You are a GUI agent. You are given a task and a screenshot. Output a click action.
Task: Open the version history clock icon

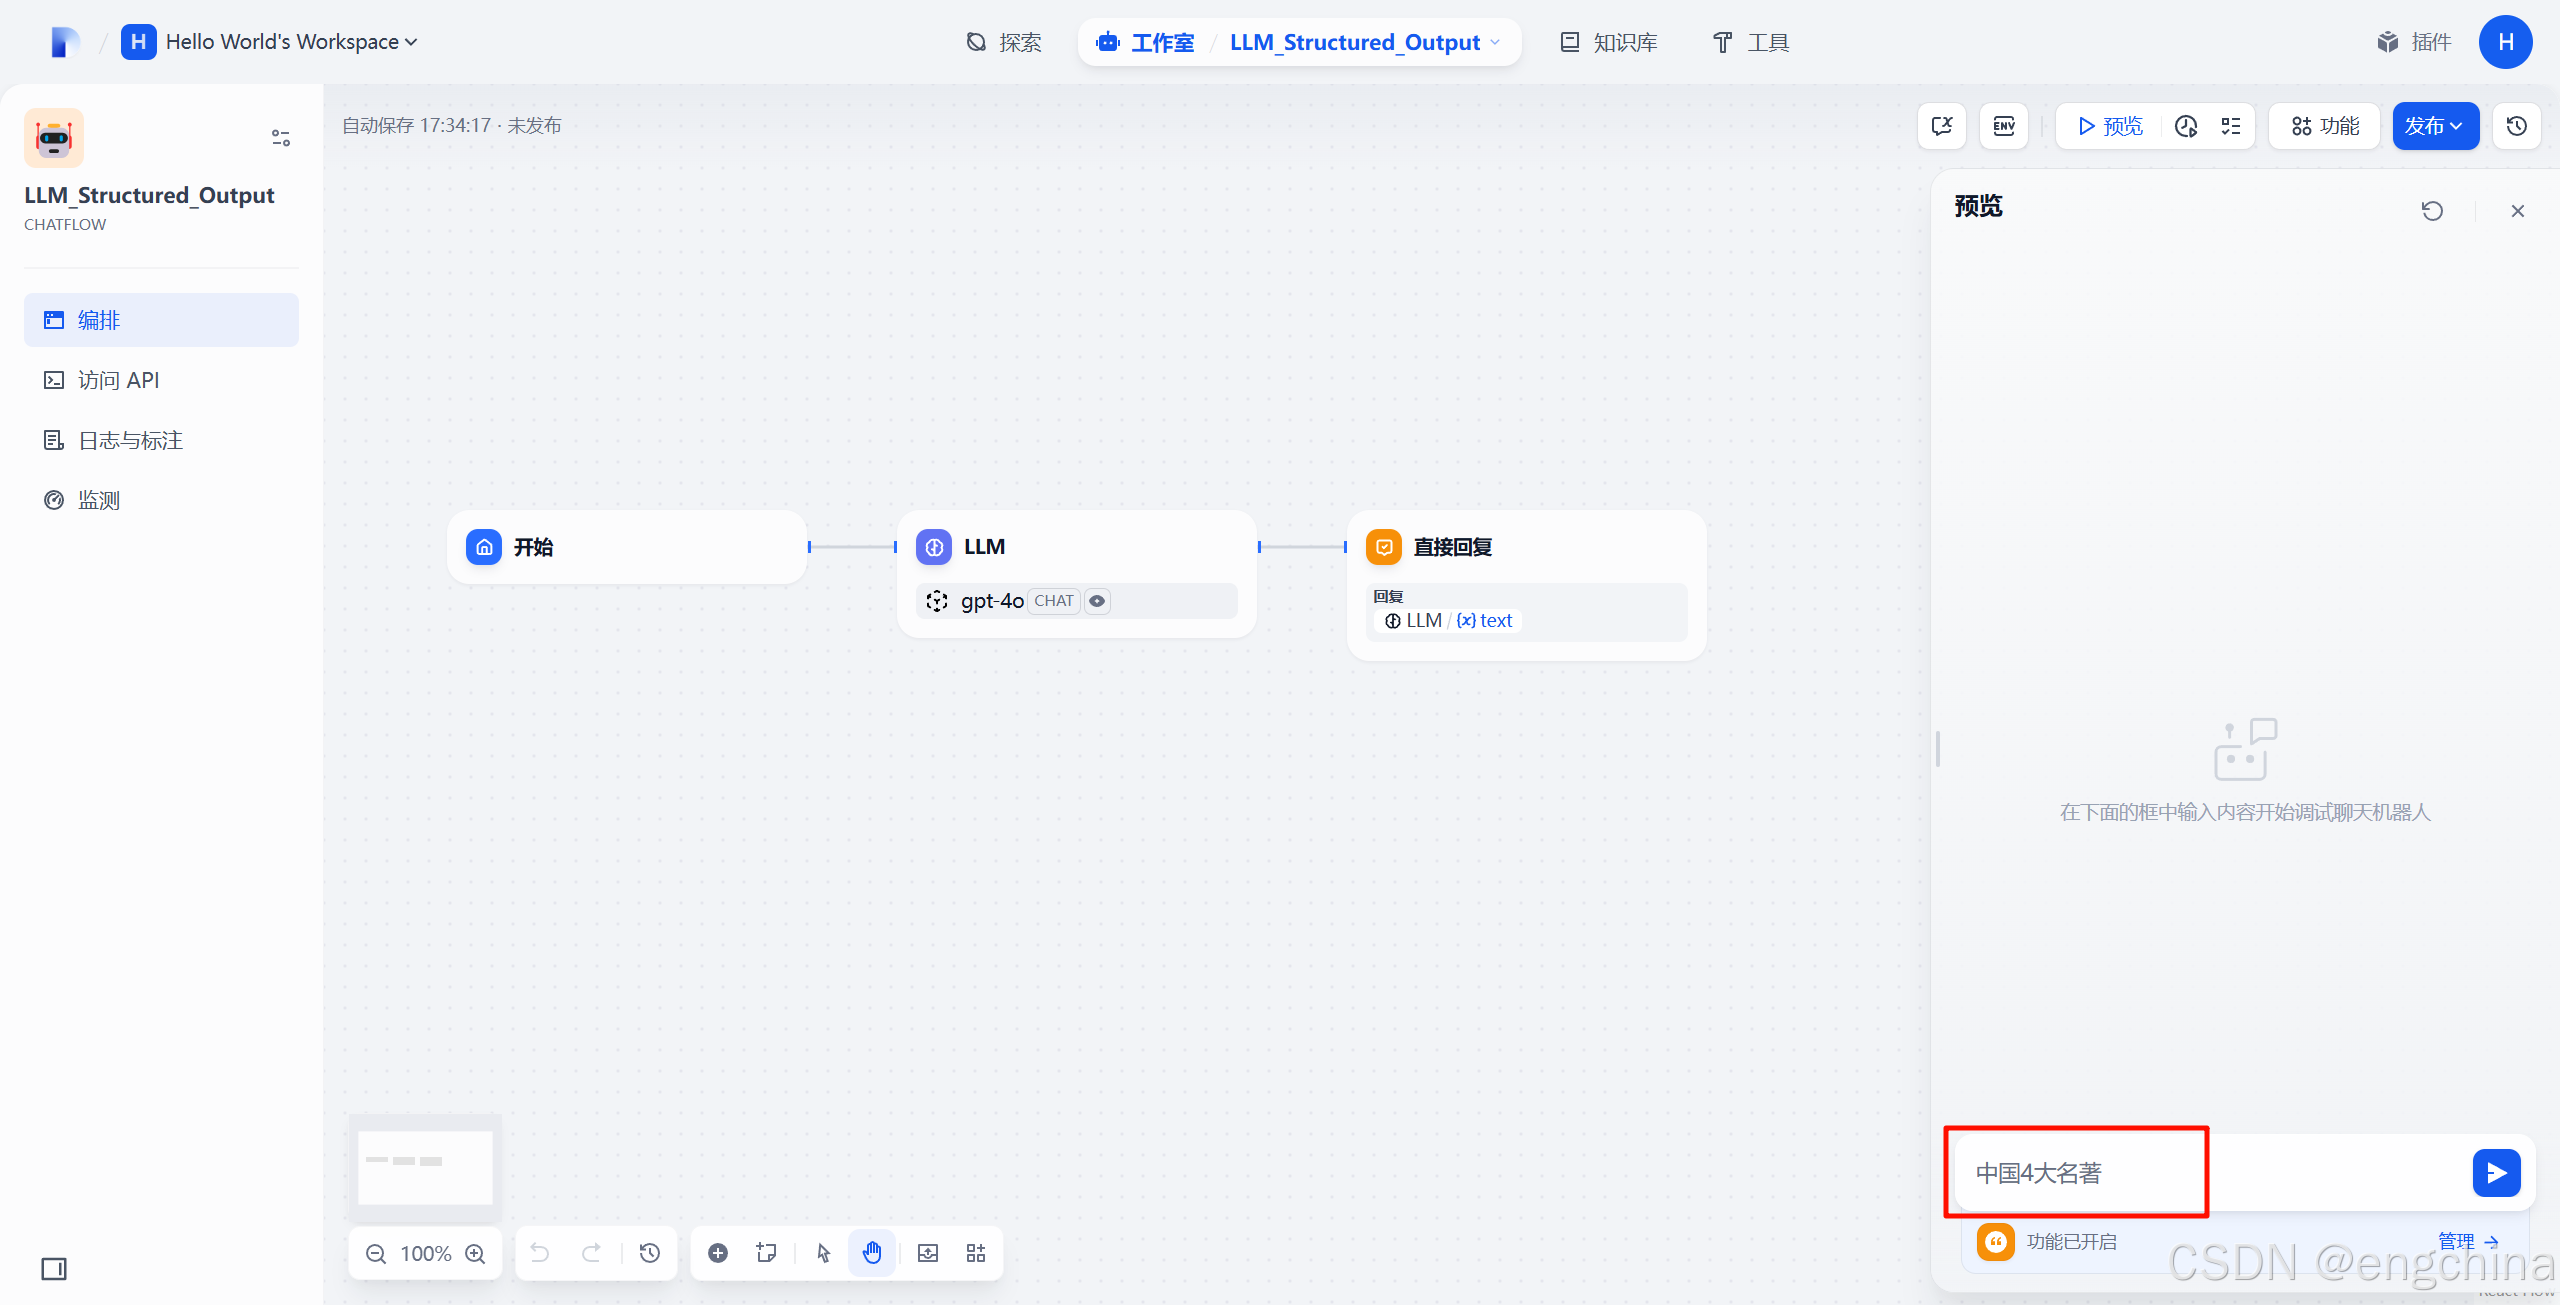click(2517, 126)
